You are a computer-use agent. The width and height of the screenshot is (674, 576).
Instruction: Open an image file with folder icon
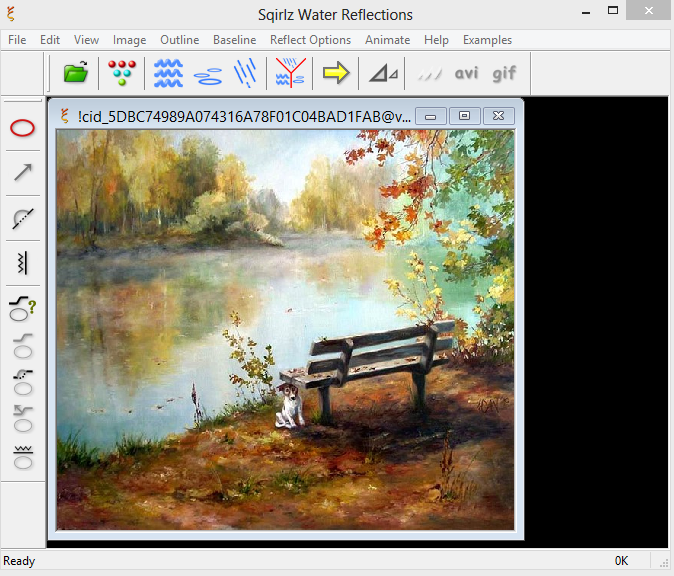[76, 72]
